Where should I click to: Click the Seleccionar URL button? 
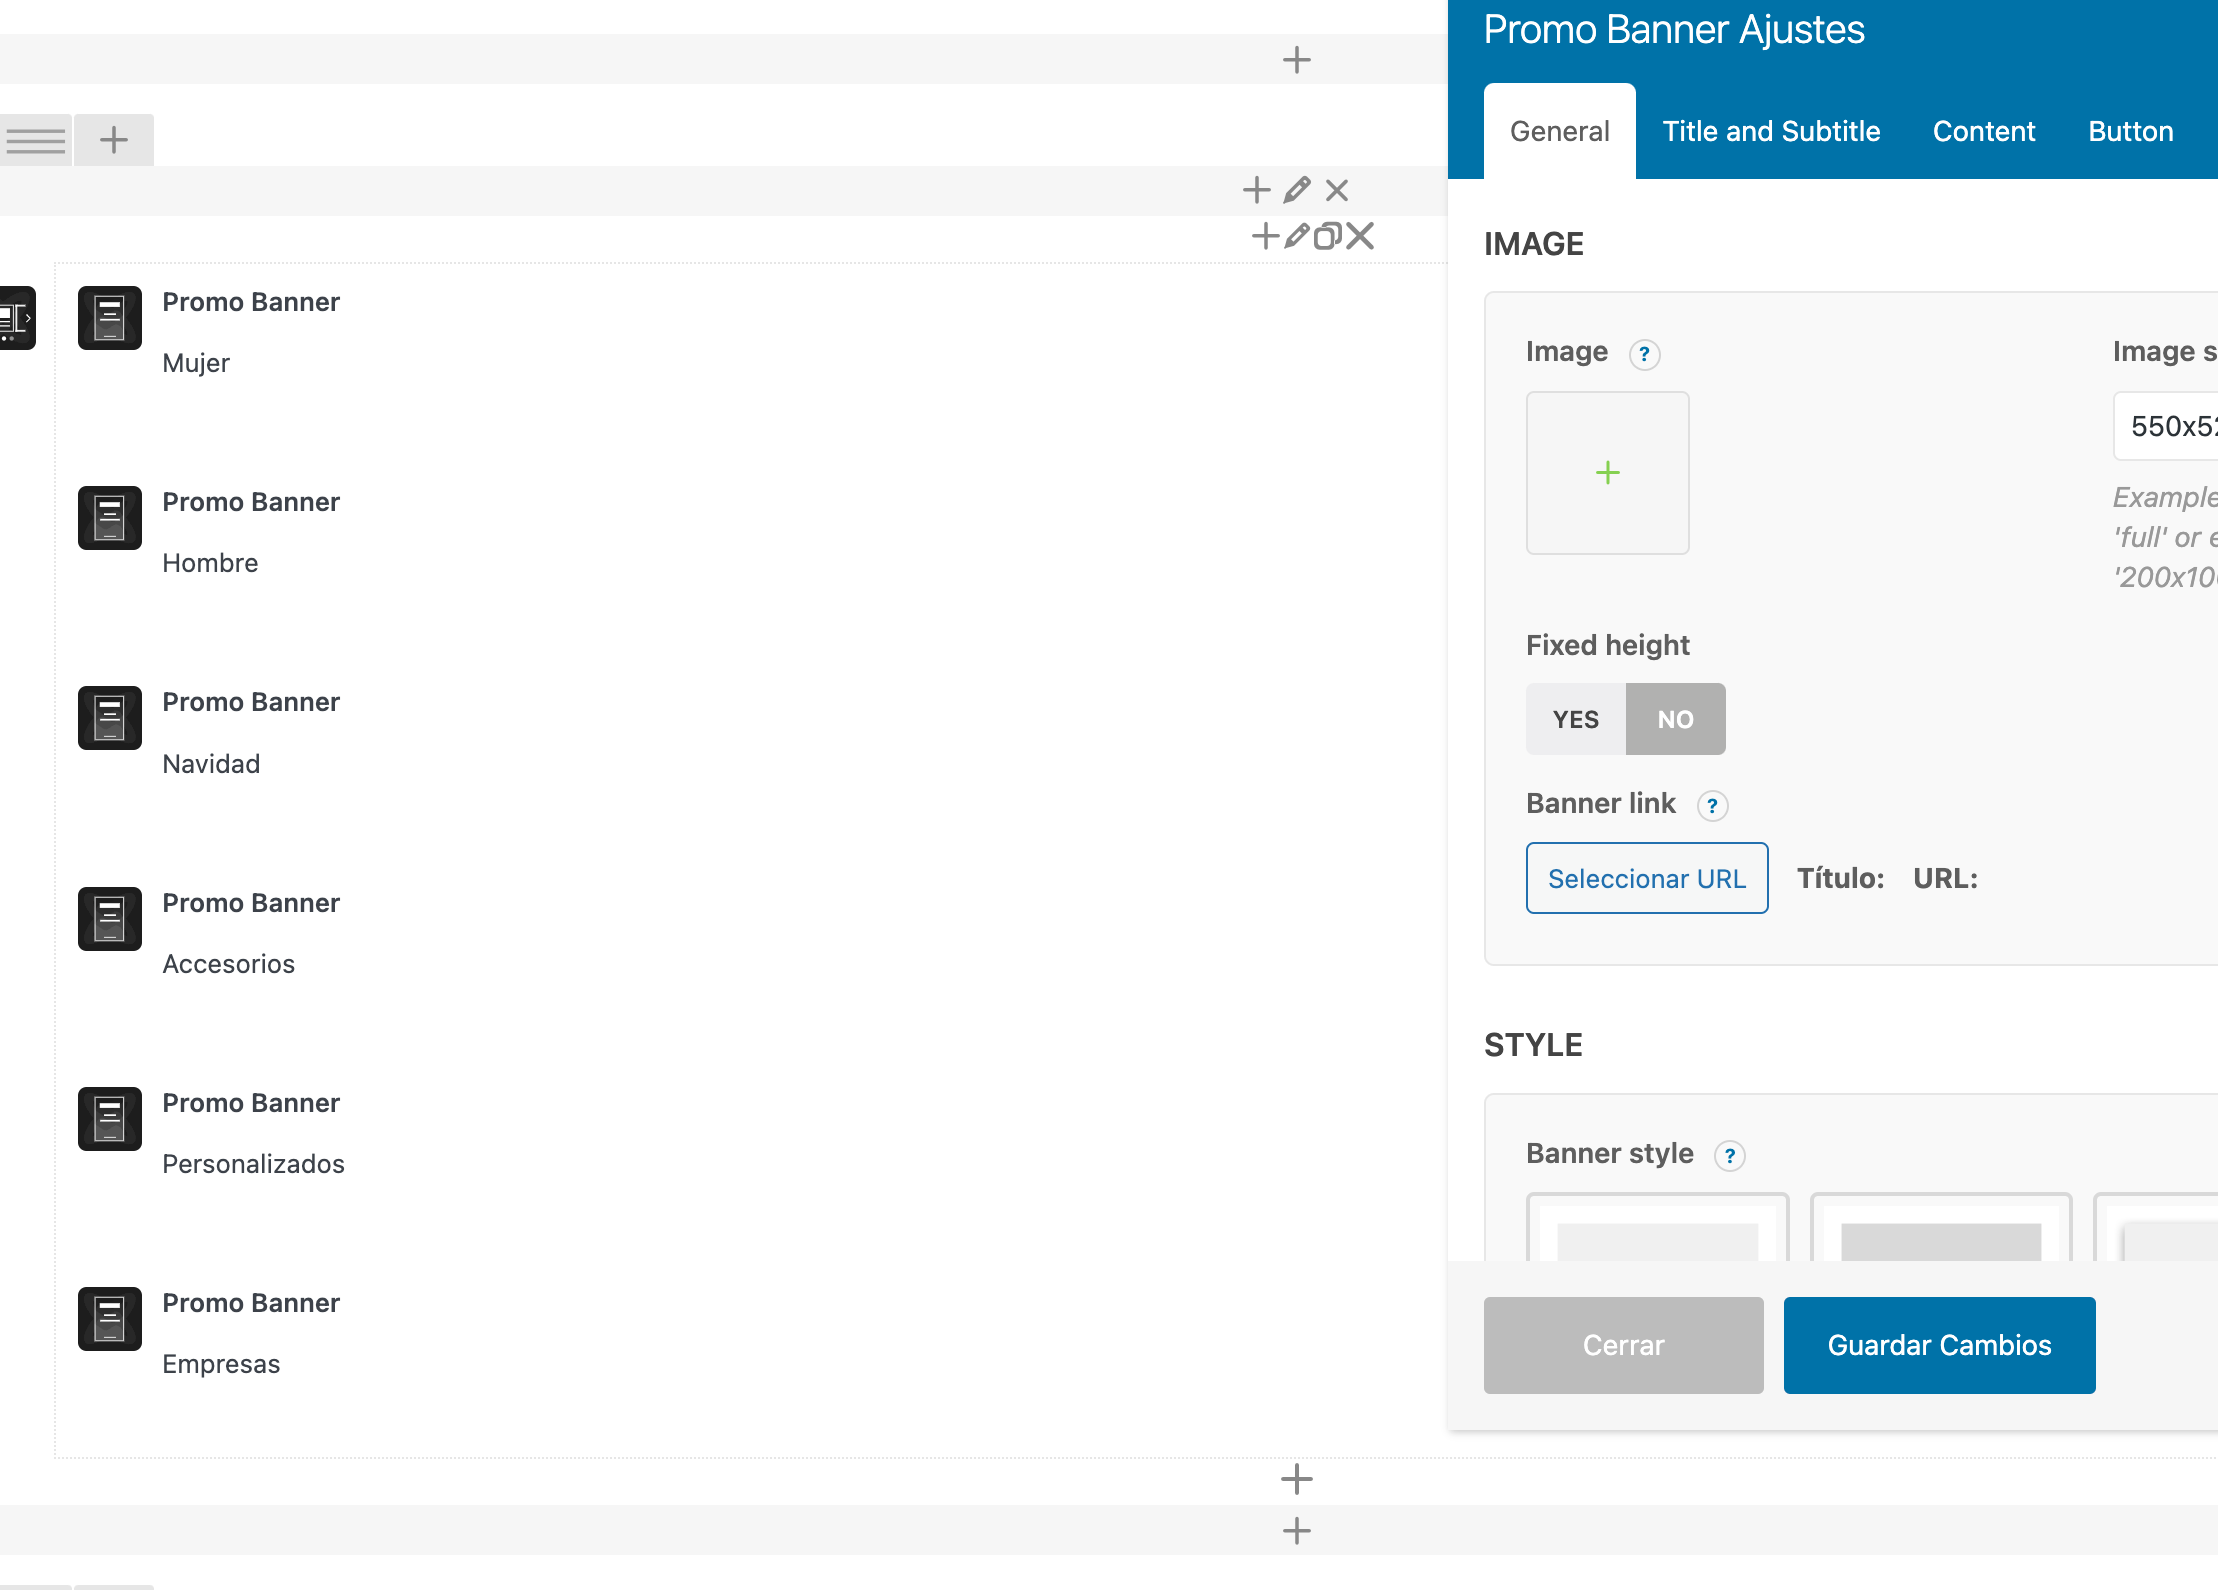1646,878
